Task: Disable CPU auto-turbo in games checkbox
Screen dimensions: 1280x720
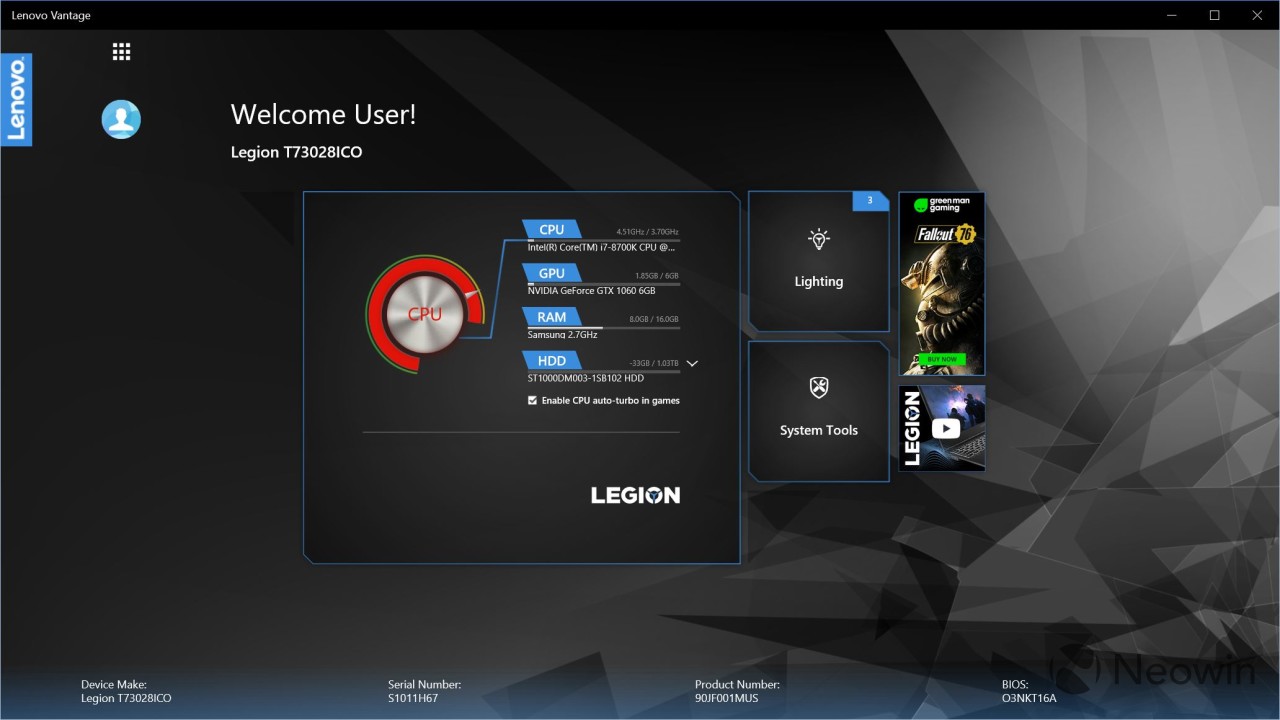Action: tap(532, 401)
